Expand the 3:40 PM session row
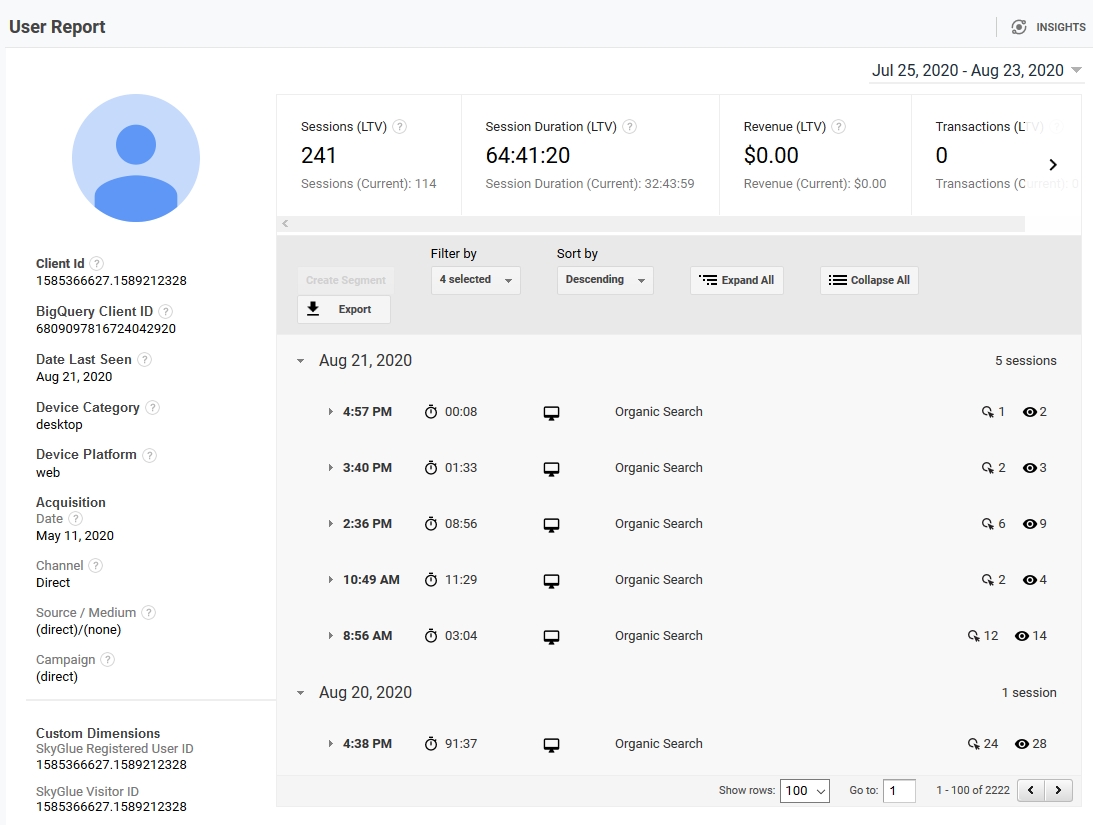 pyautogui.click(x=330, y=468)
